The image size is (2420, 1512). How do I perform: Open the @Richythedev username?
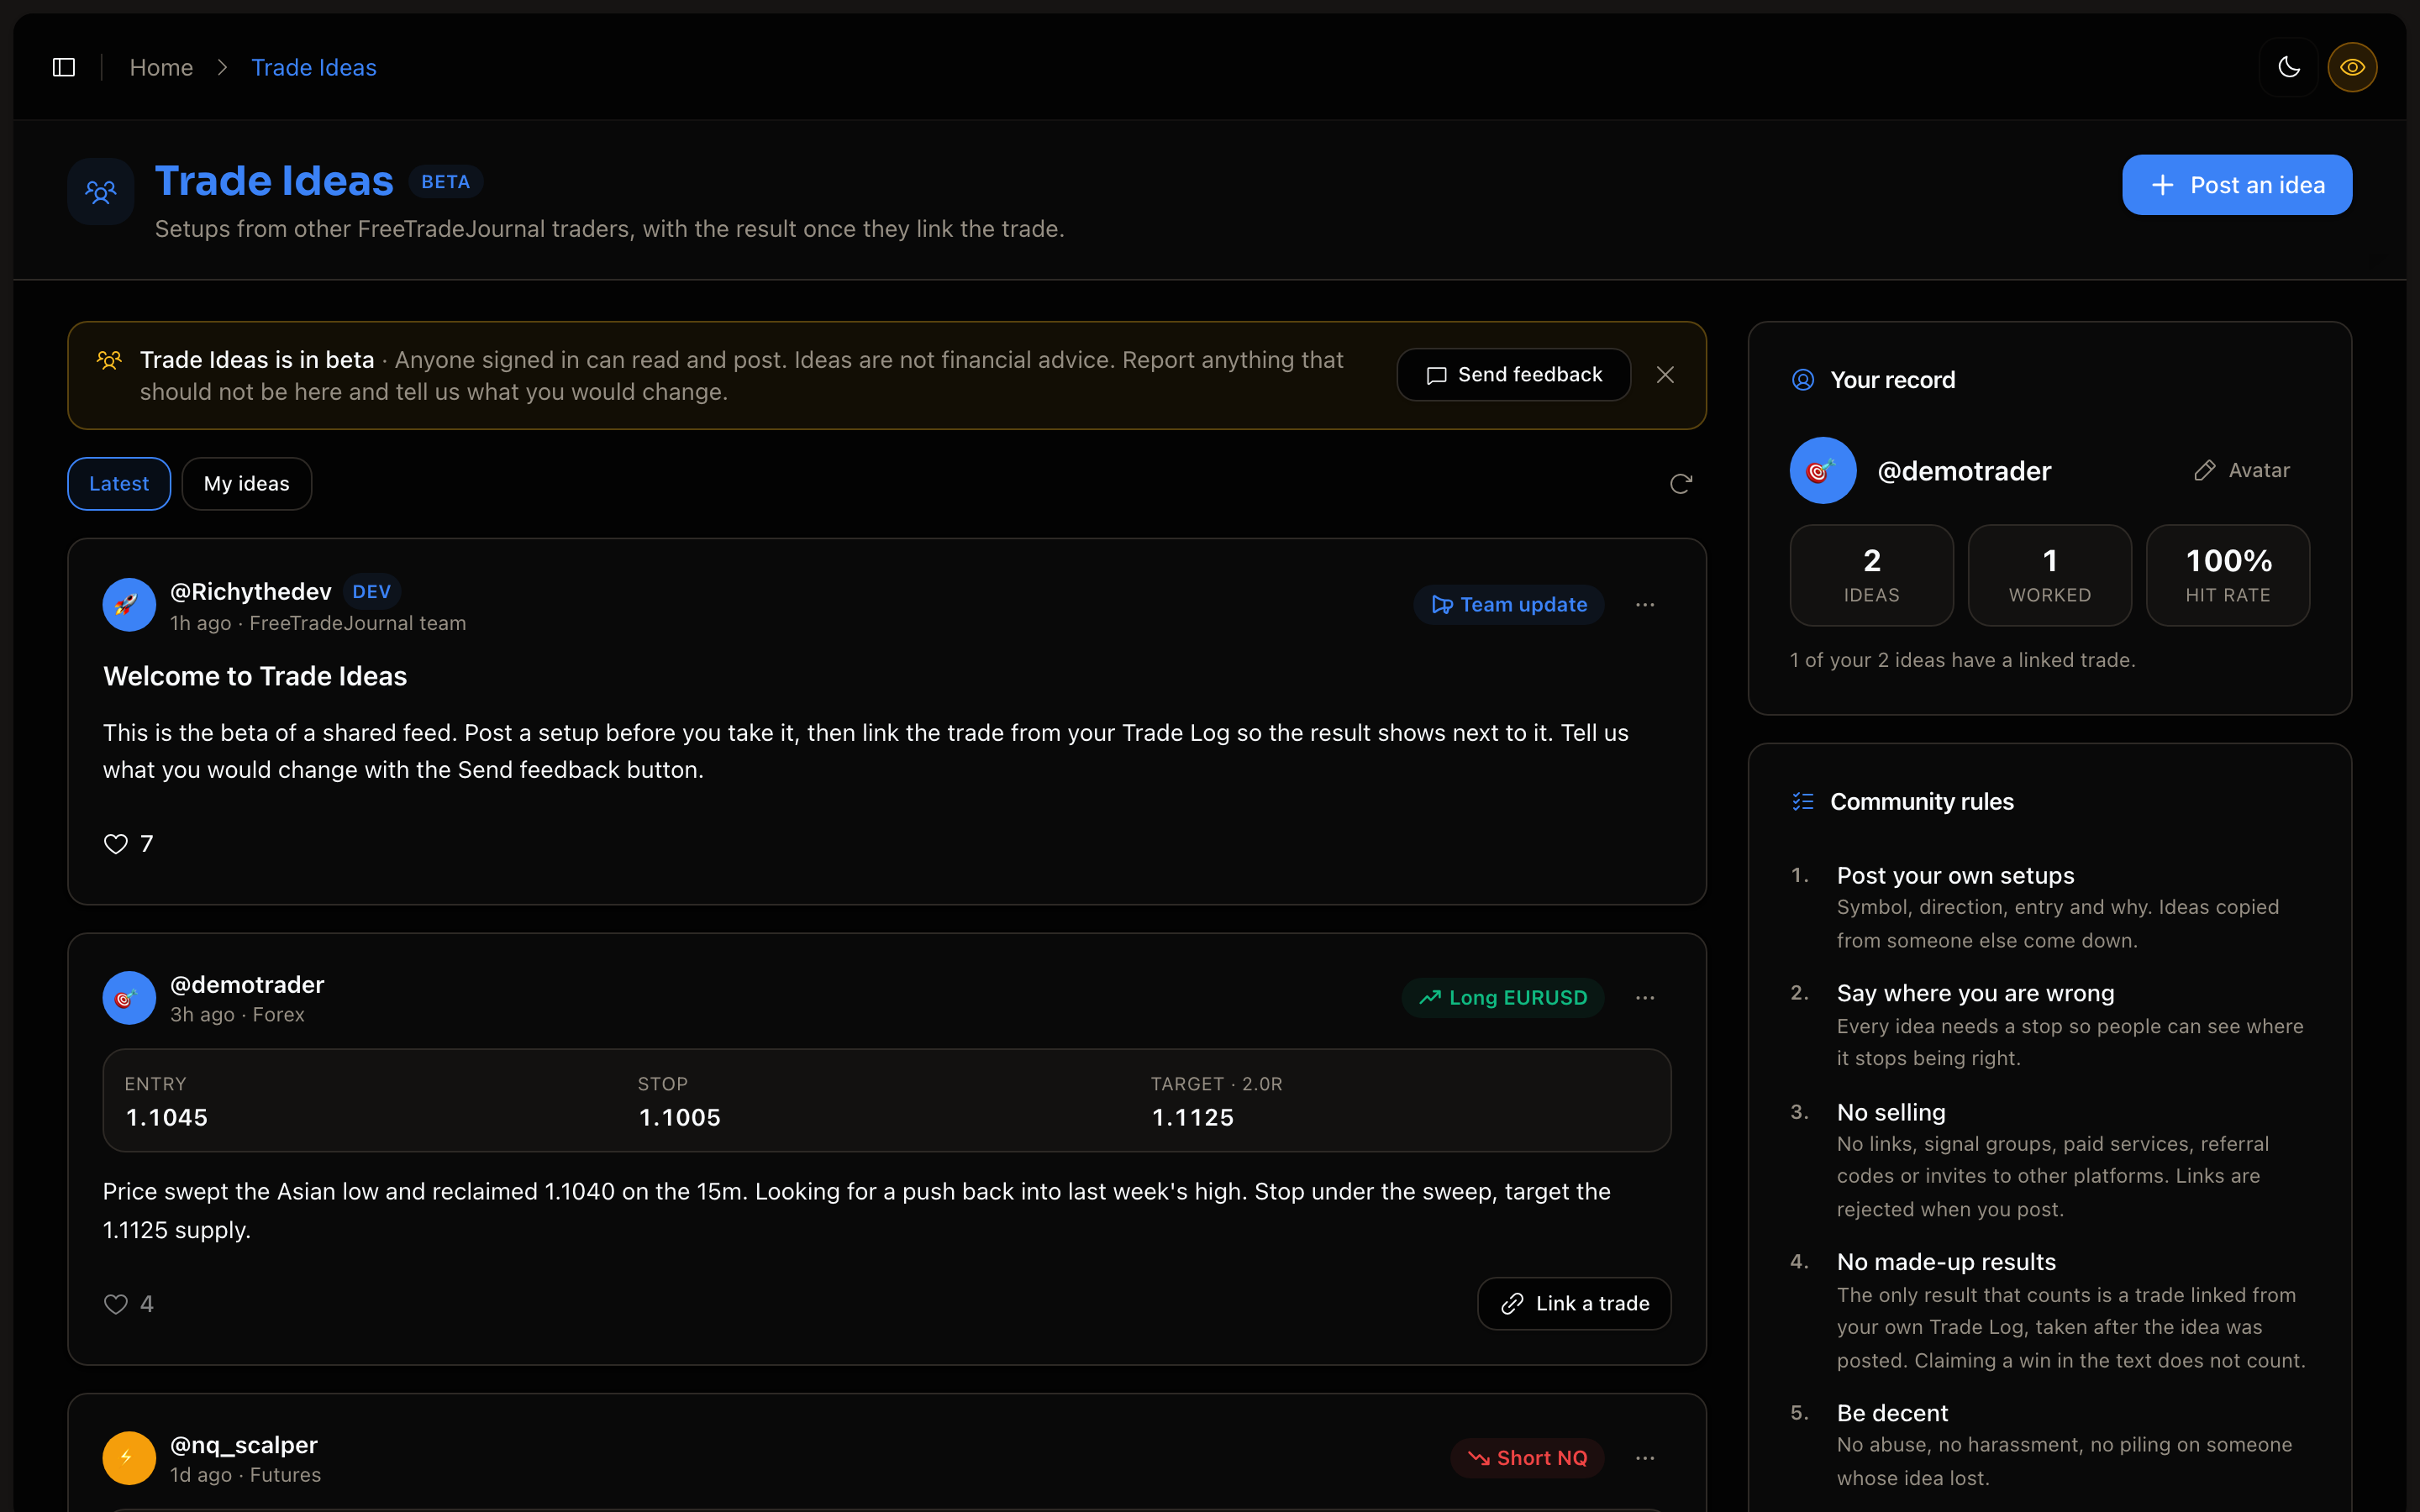pyautogui.click(x=251, y=592)
